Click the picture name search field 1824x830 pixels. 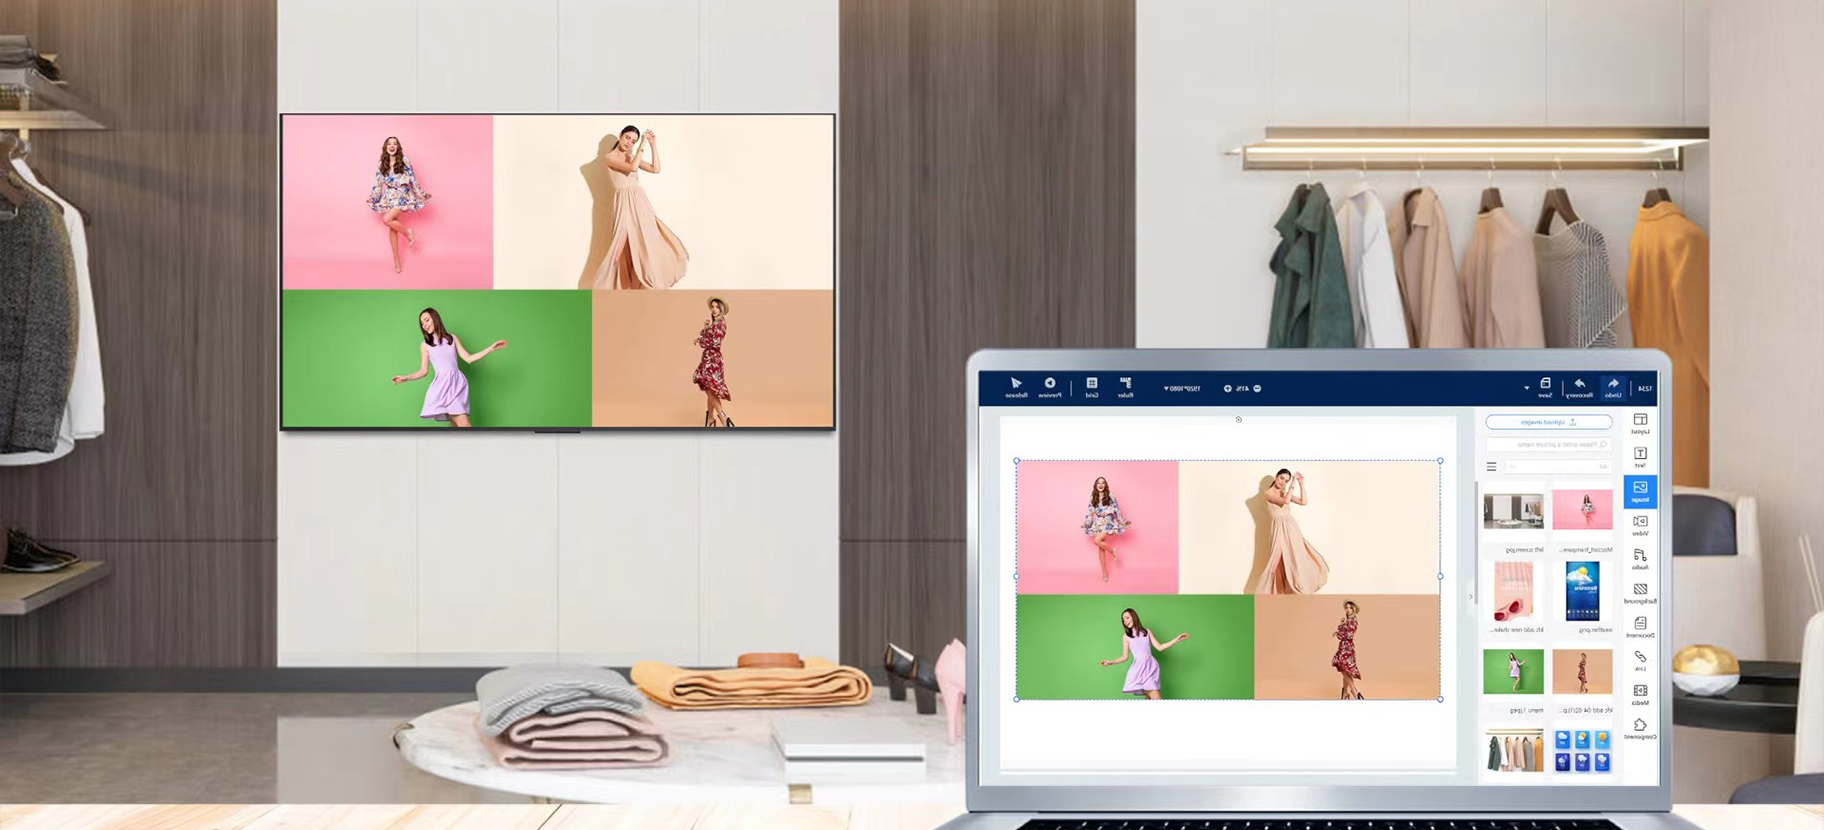coord(1548,444)
